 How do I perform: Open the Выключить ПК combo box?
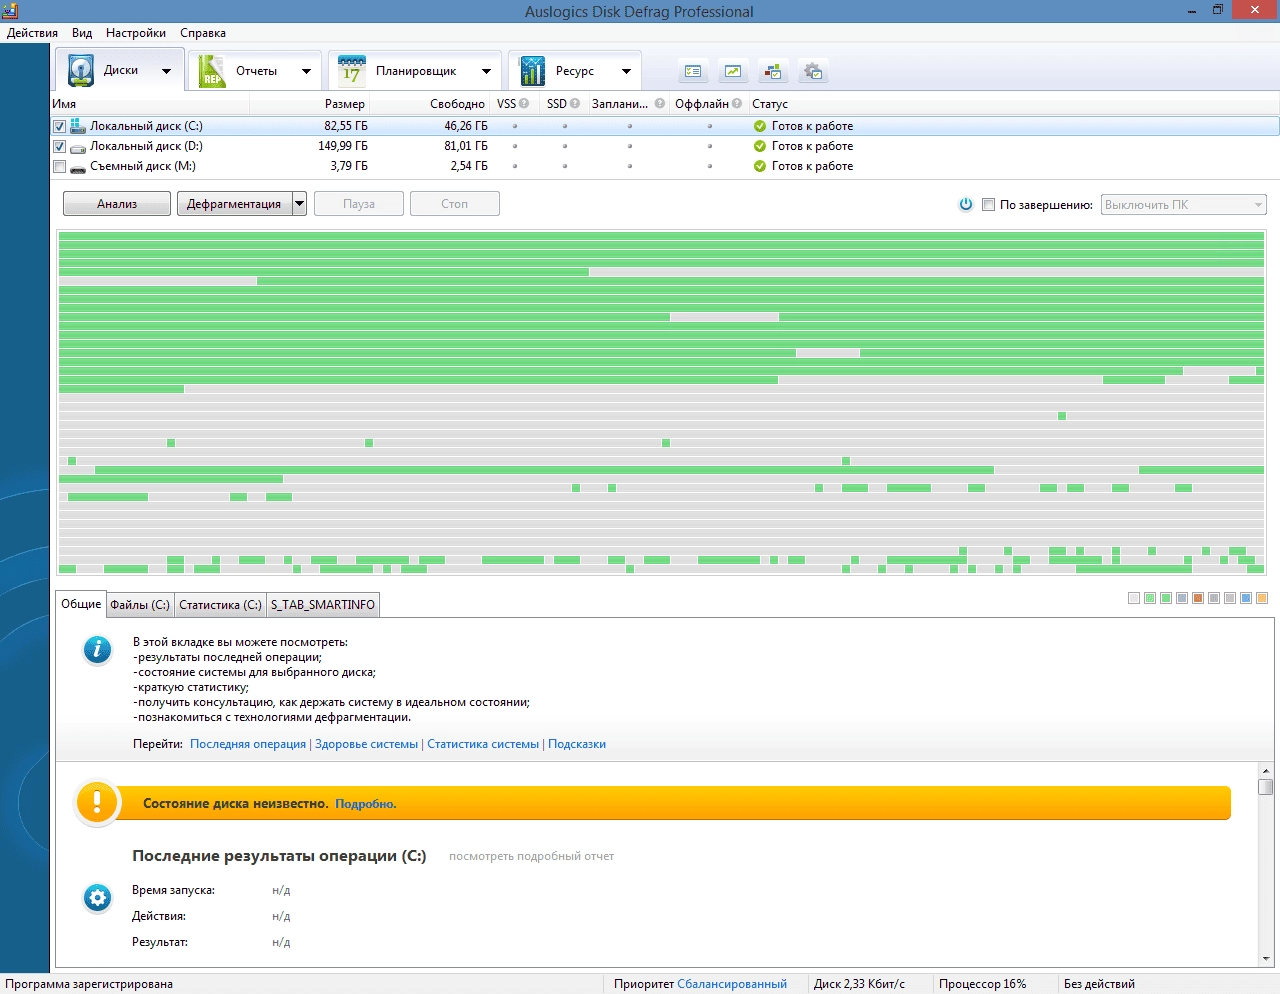point(1184,204)
